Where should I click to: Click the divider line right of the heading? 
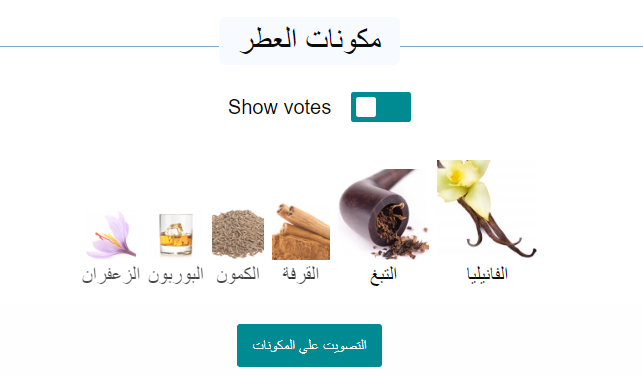coord(521,46)
